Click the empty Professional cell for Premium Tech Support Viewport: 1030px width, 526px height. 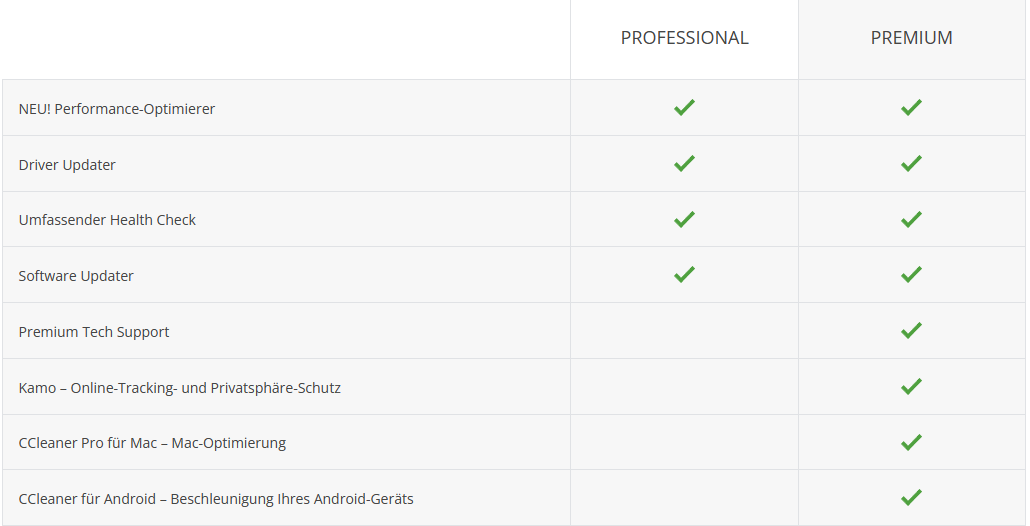(684, 331)
